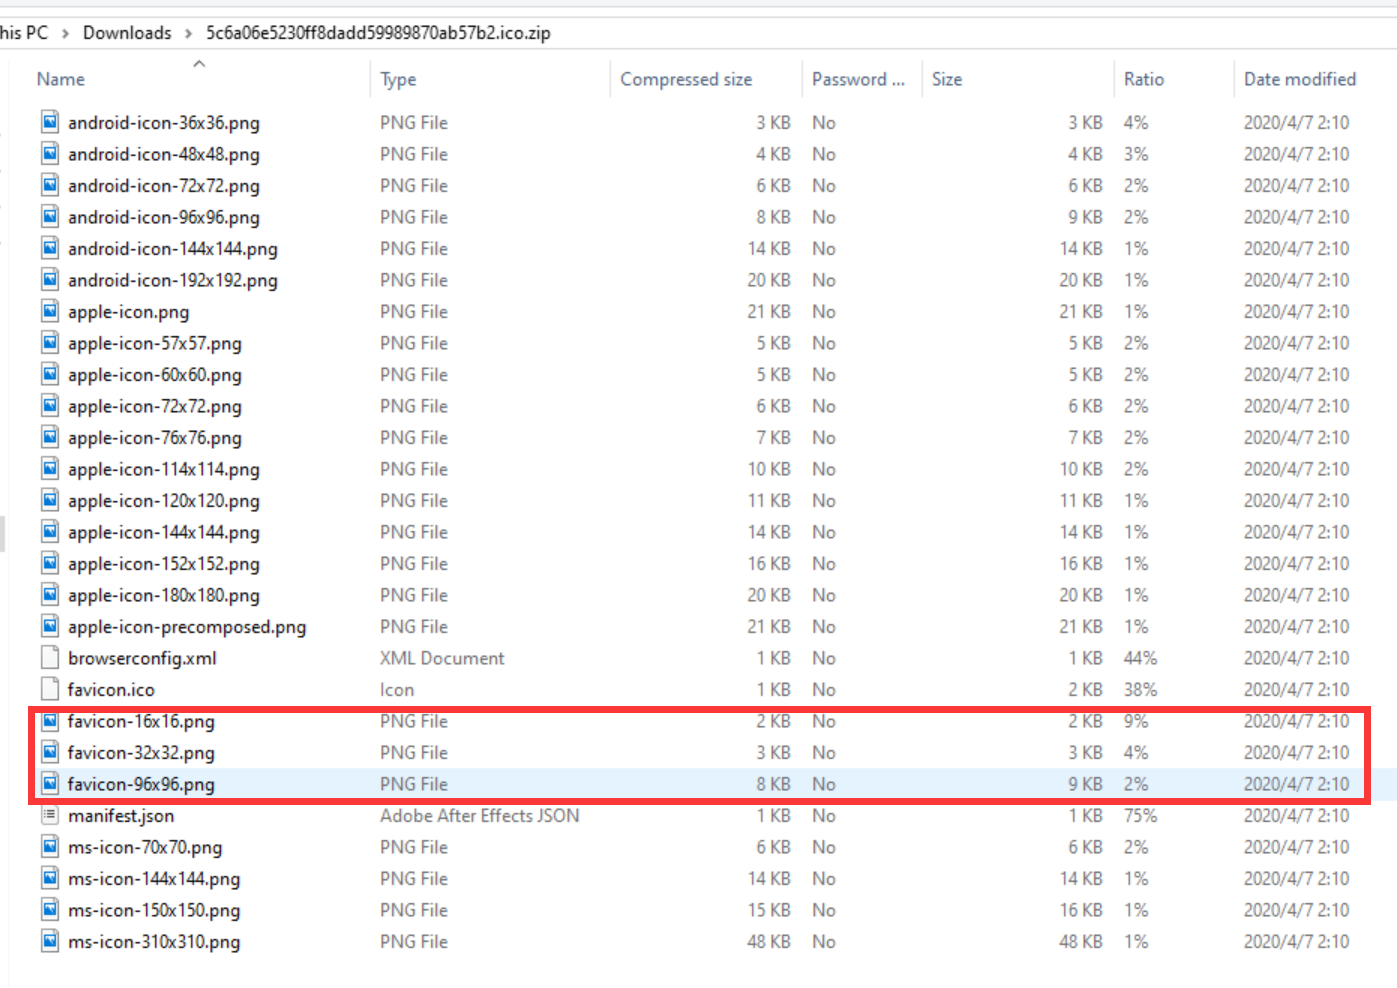Click the favicon.ico file icon
Screen dimensions: 1397x988
pyautogui.click(x=50, y=689)
